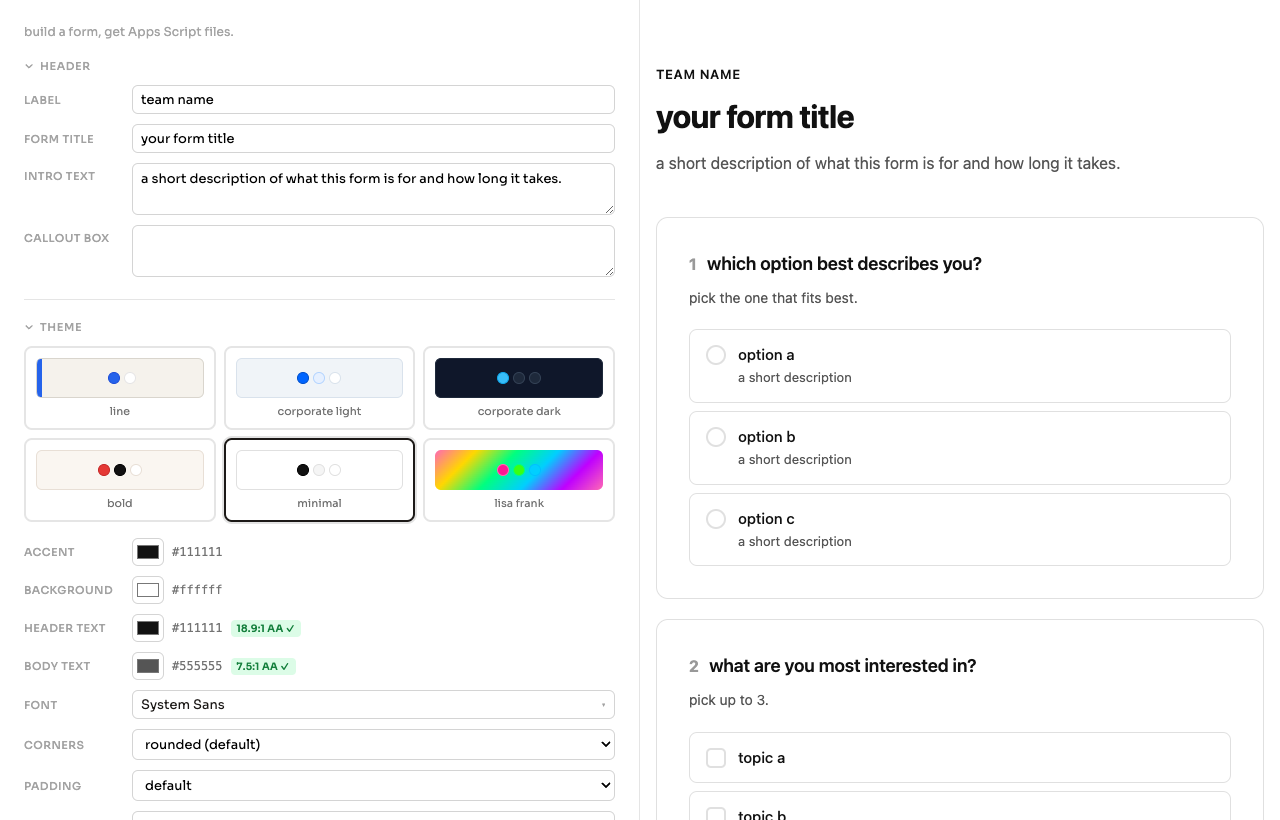Click the pick up to 3 hint
This screenshot has height=820, width=1280.
729,700
